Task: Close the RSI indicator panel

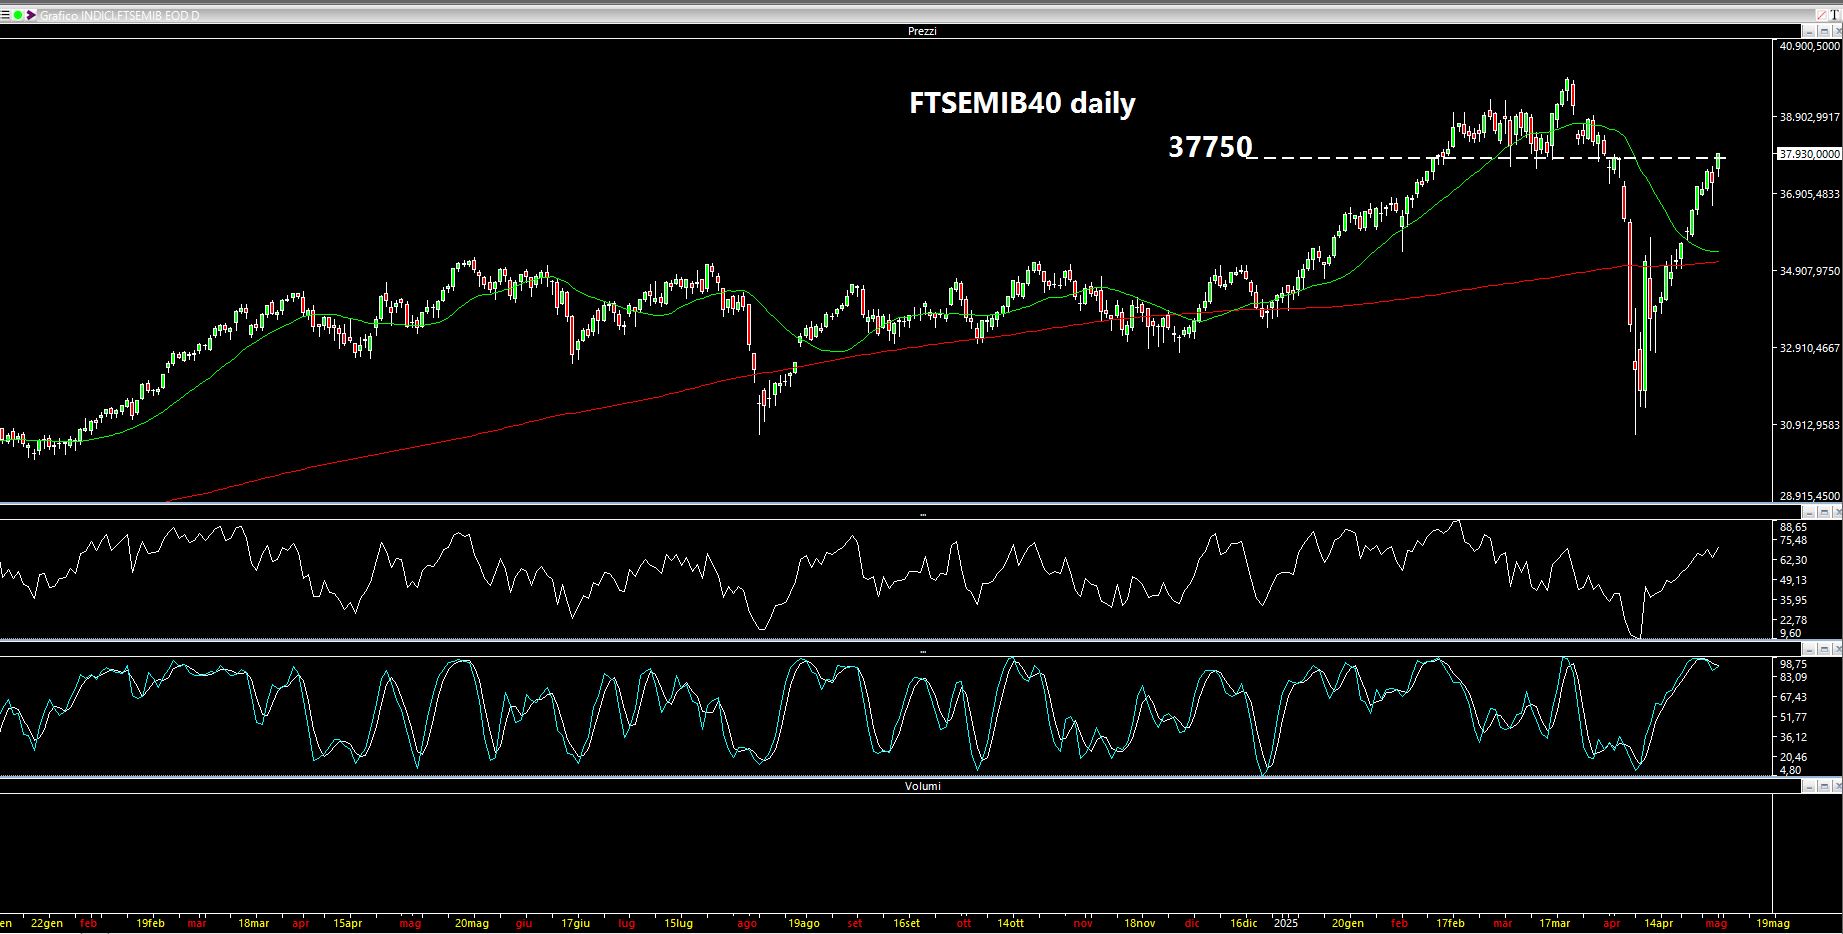Action: point(1837,513)
